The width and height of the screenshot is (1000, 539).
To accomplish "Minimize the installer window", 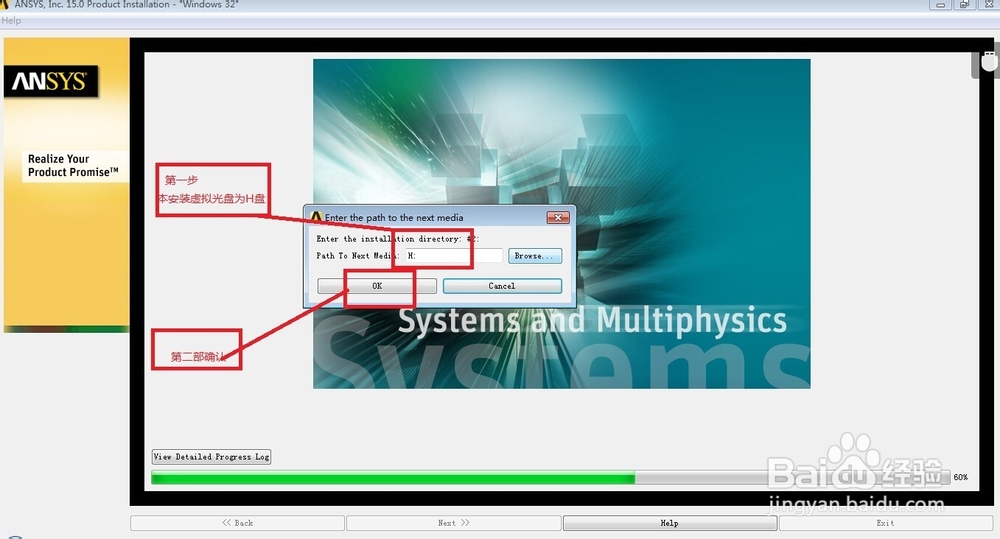I will click(940, 4).
